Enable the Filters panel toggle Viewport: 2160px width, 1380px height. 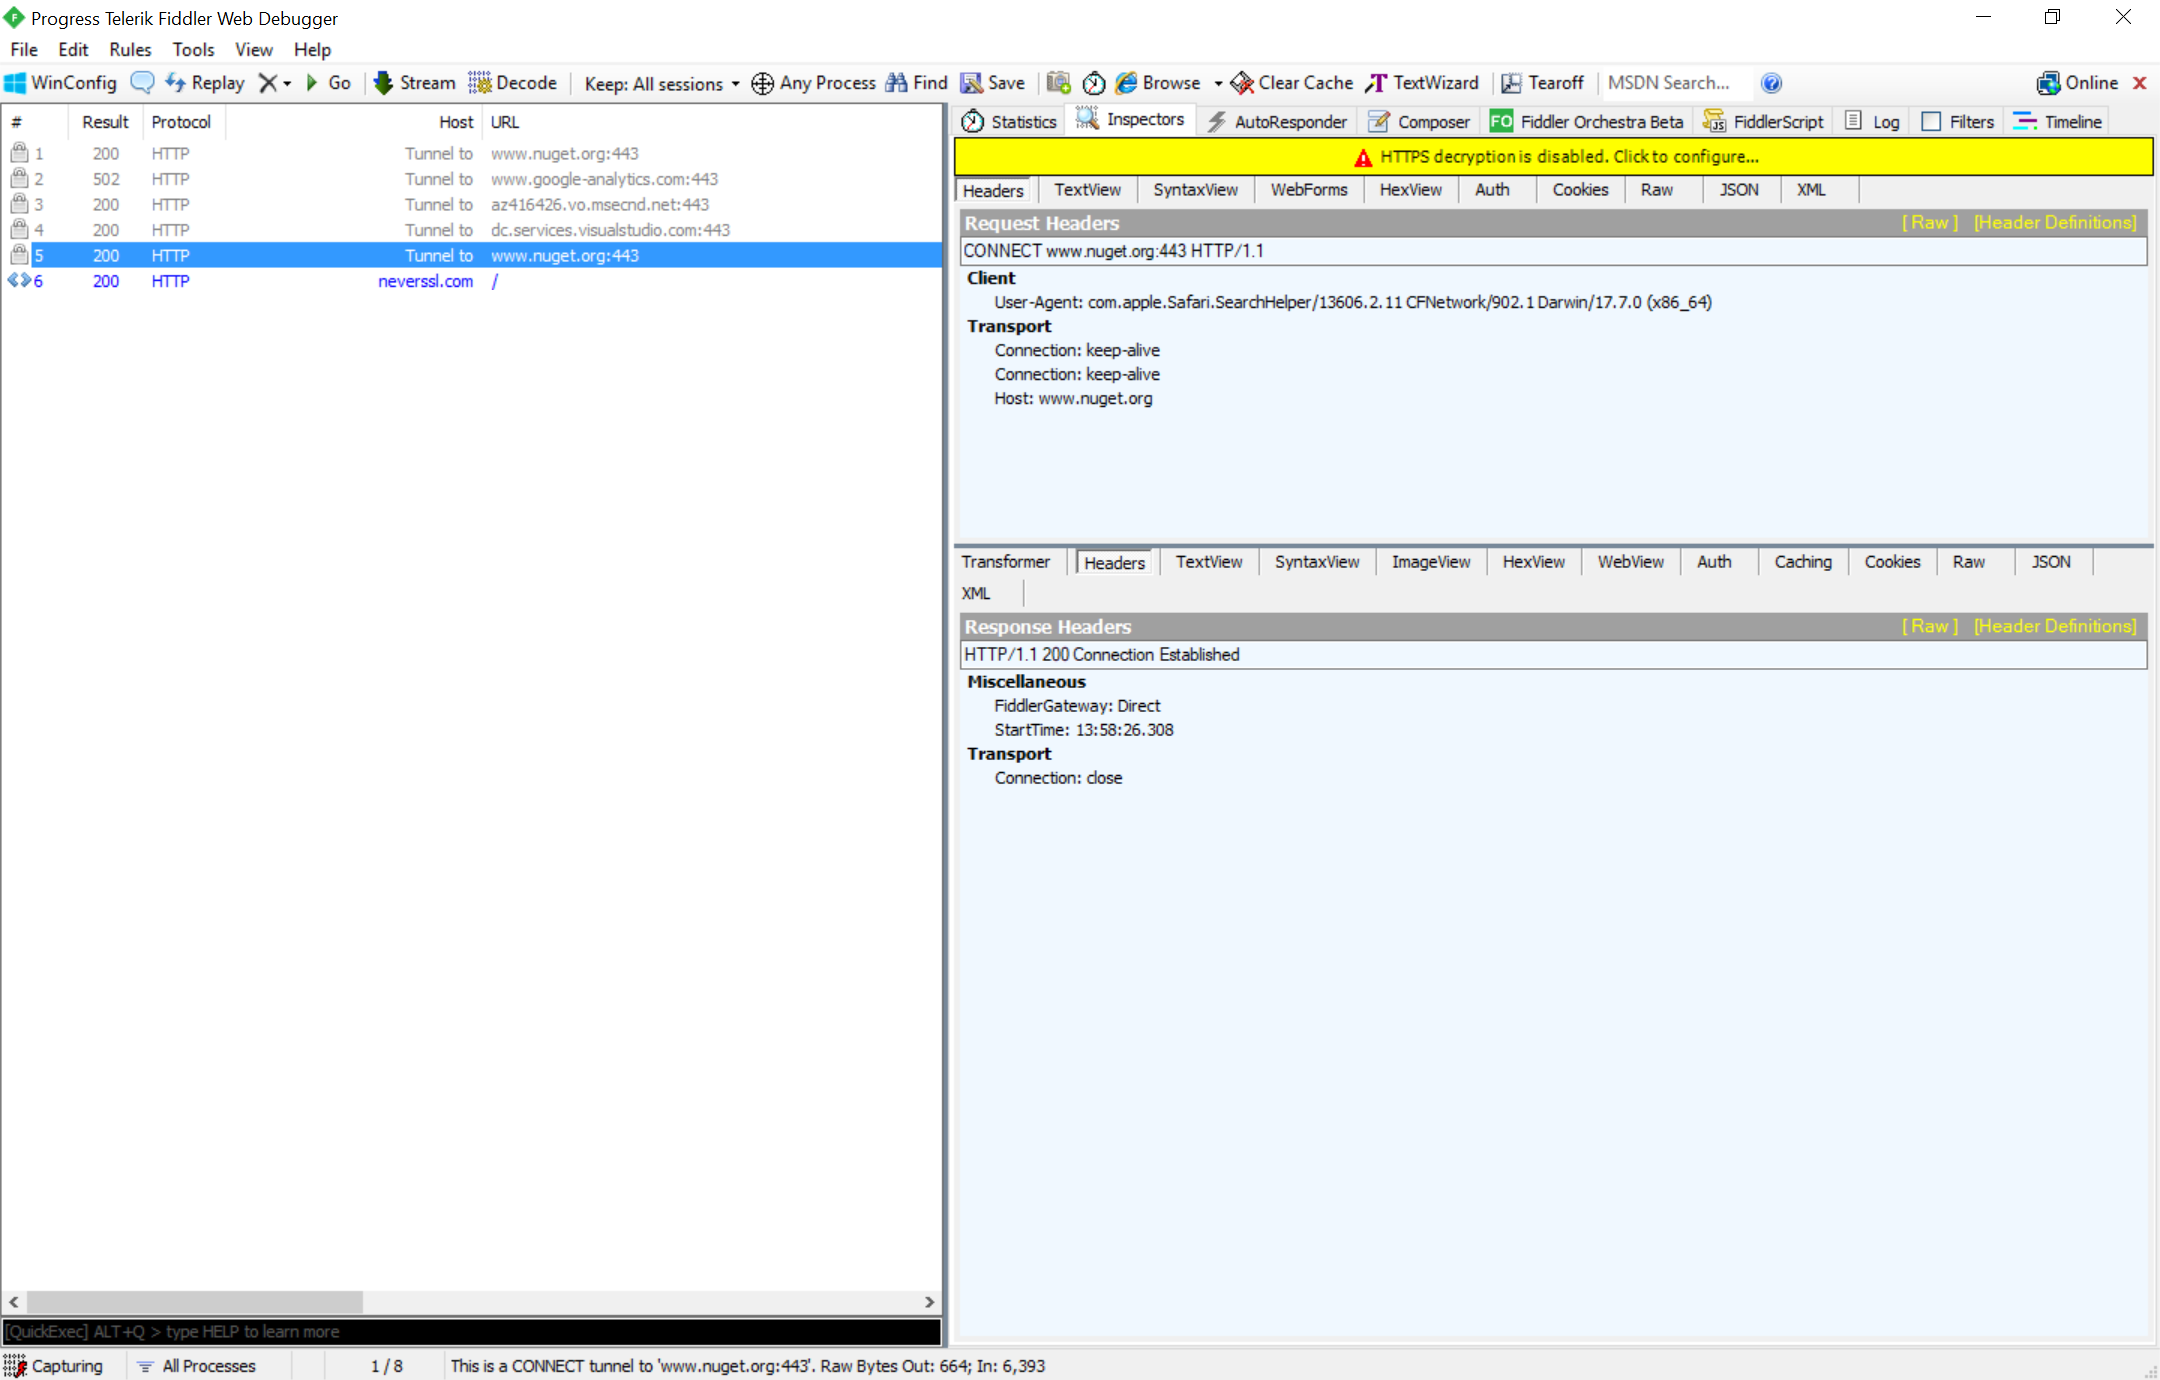pos(1932,121)
